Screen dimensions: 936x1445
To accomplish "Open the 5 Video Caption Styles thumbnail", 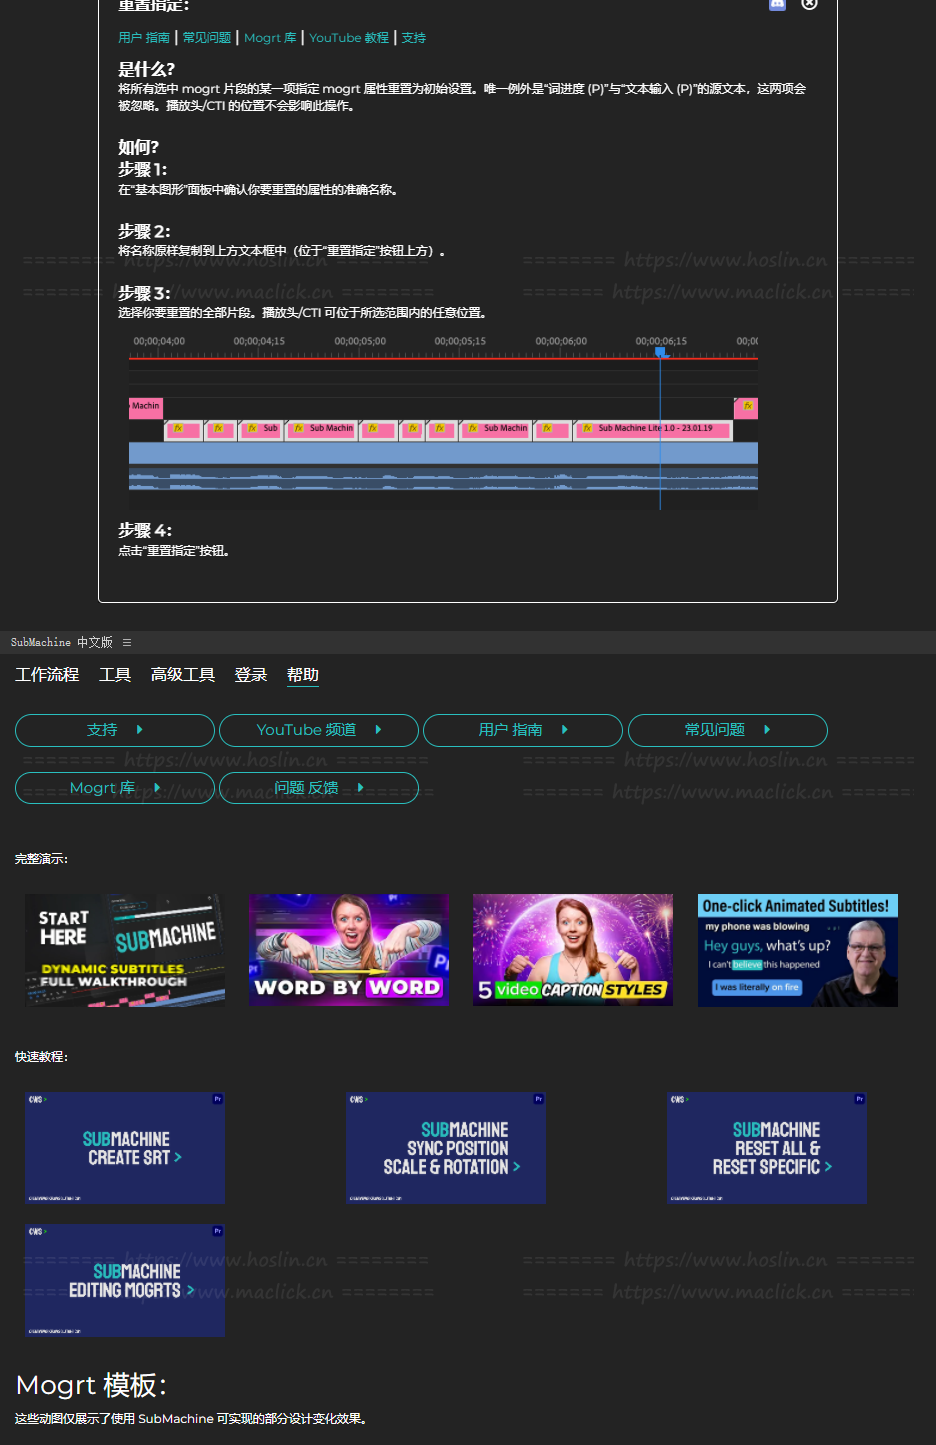I will (573, 950).
